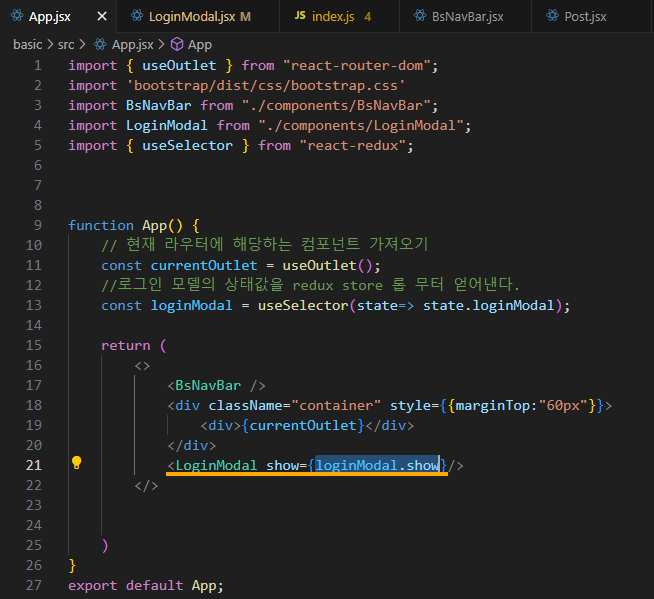
Task: Click the React icon on Post.jsx tab
Action: pos(552,16)
